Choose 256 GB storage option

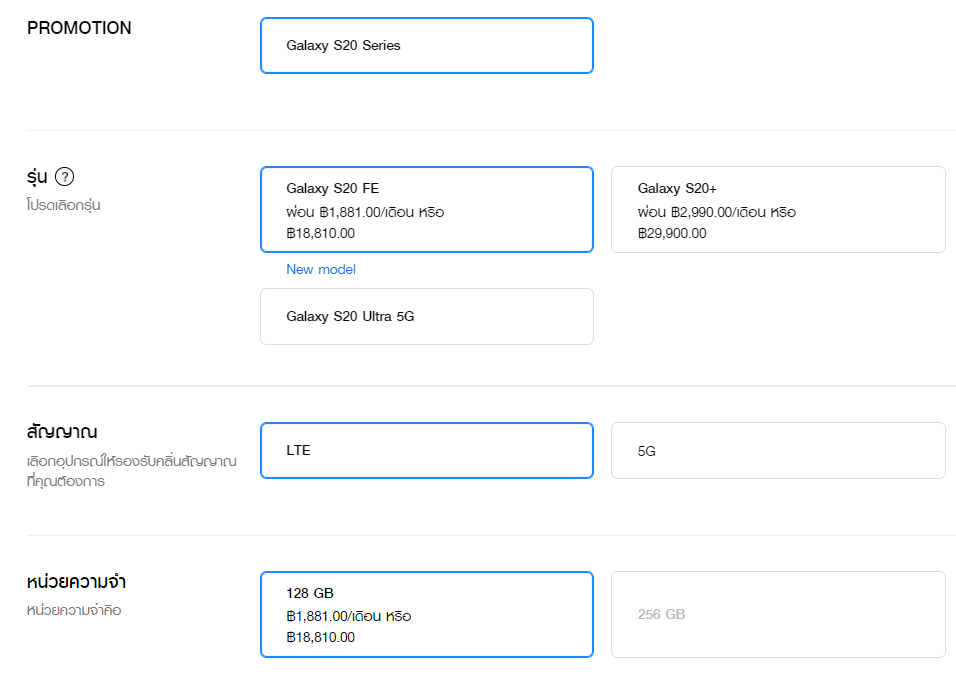pos(778,614)
